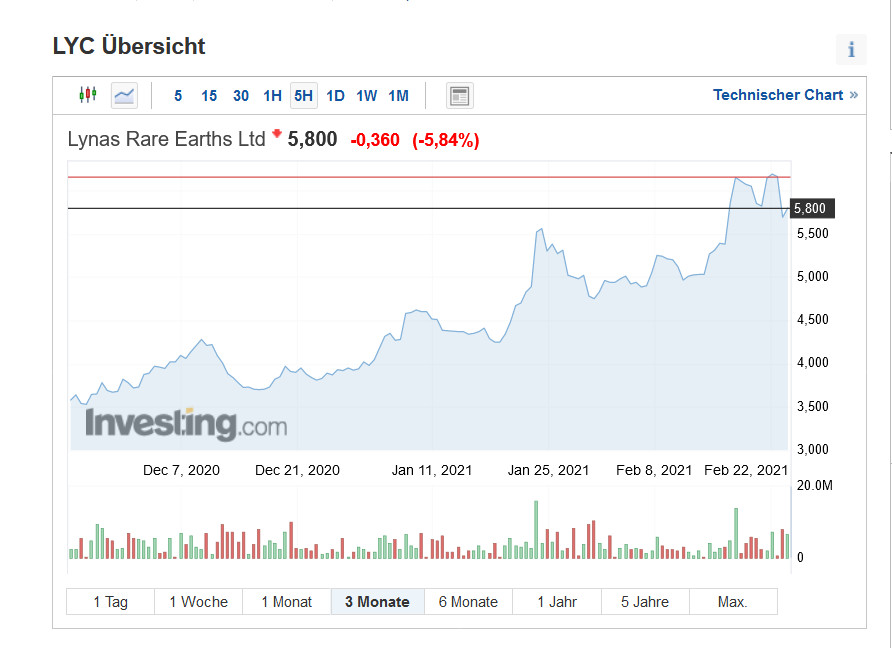The image size is (892, 648).
Task: Switch to the 1 Woche range tab
Action: (198, 602)
